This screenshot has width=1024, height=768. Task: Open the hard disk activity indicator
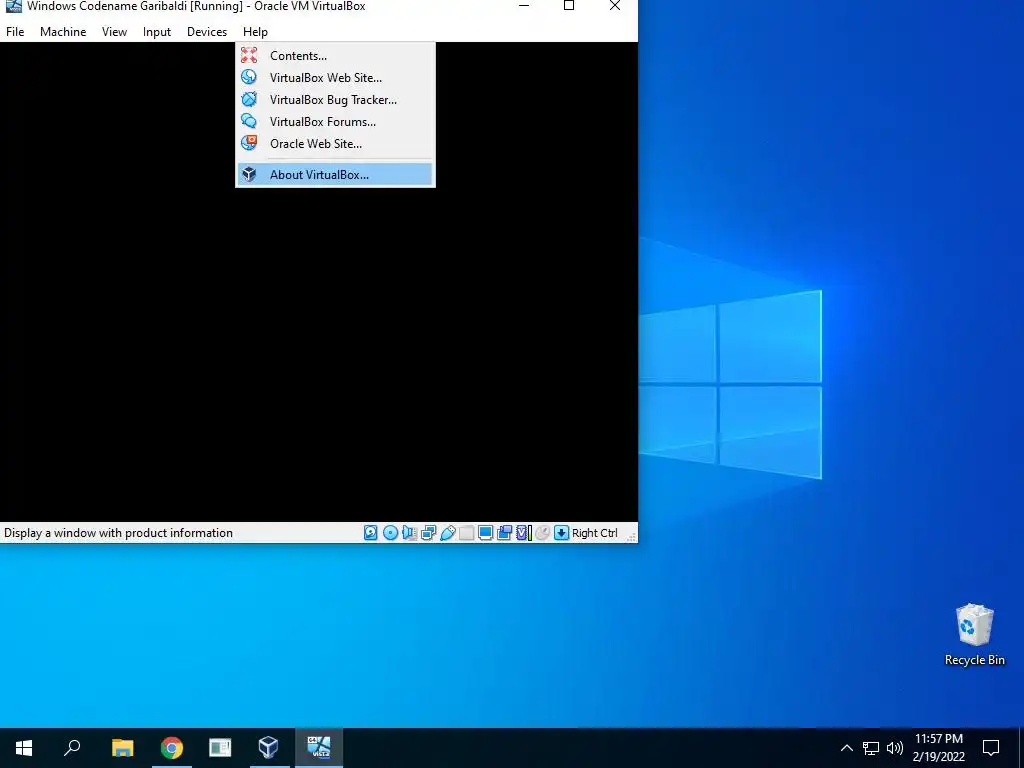[x=370, y=533]
